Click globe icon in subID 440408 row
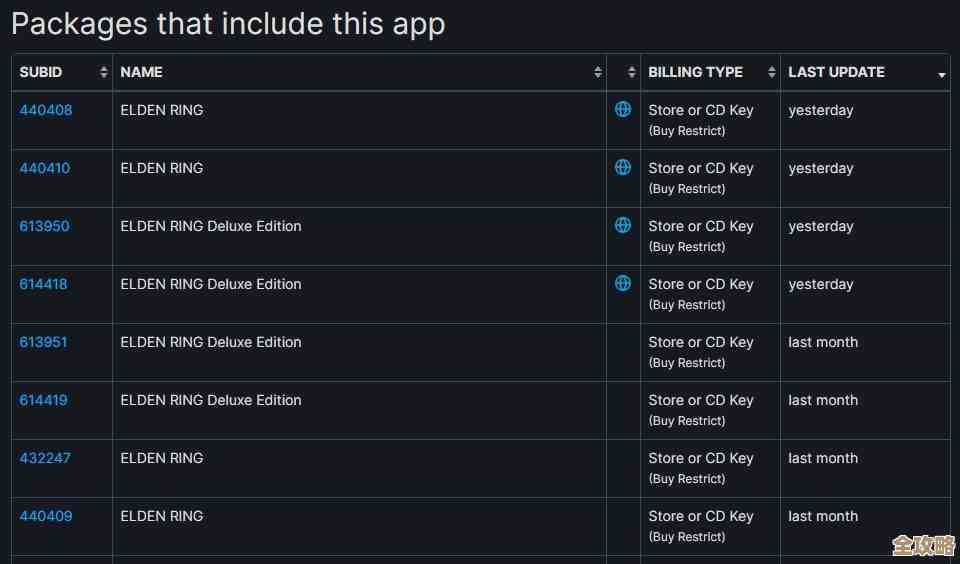This screenshot has width=960, height=564. [623, 109]
